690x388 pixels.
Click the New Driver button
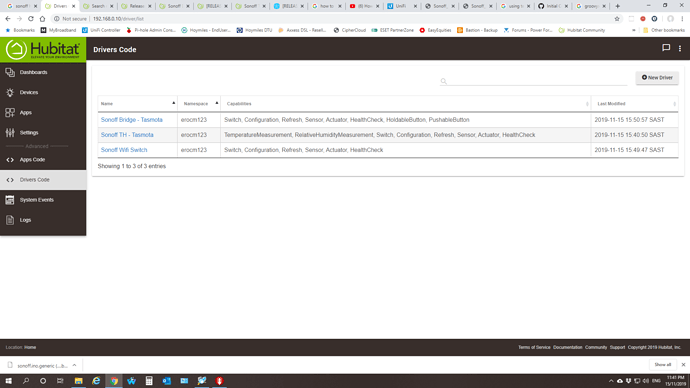point(657,77)
